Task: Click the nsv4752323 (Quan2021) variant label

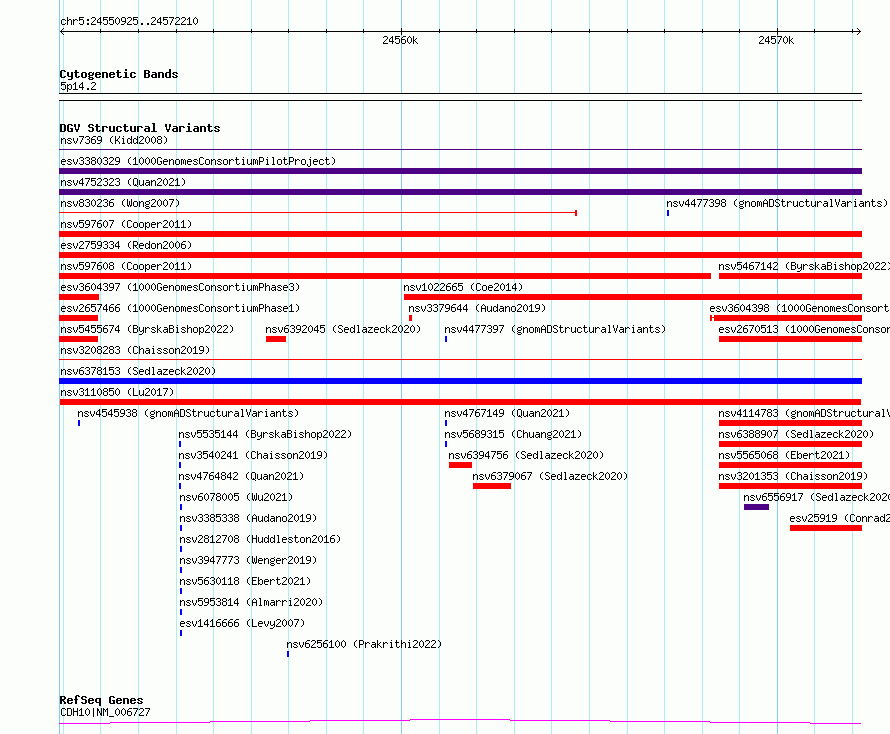Action: point(123,182)
